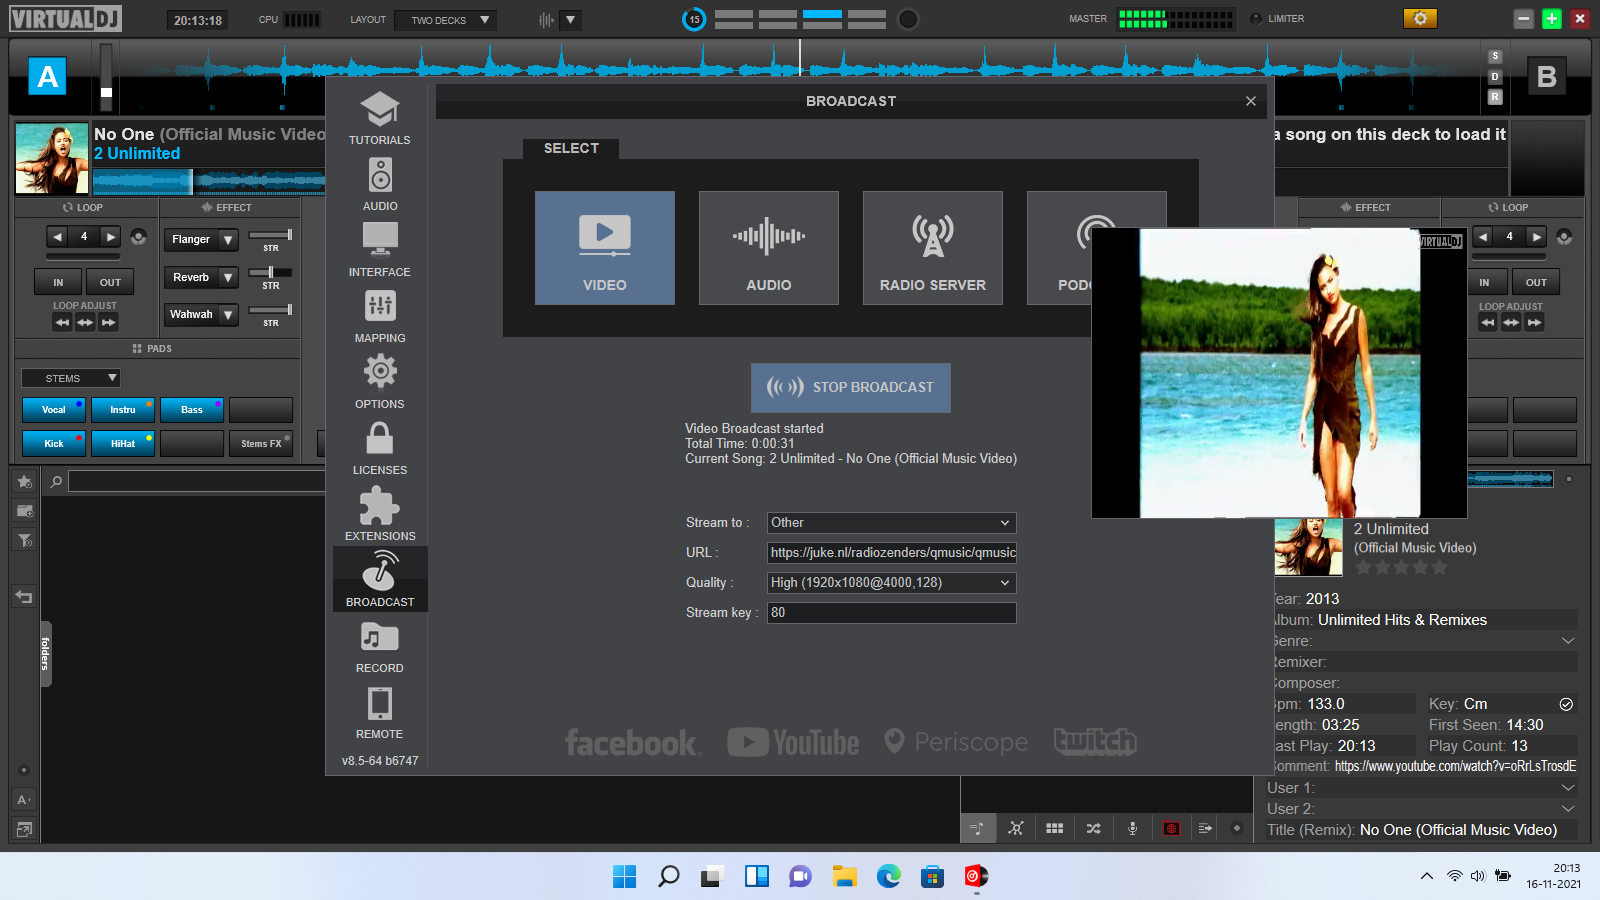Toggle the Kick stem pad
The height and width of the screenshot is (900, 1600).
click(x=54, y=444)
